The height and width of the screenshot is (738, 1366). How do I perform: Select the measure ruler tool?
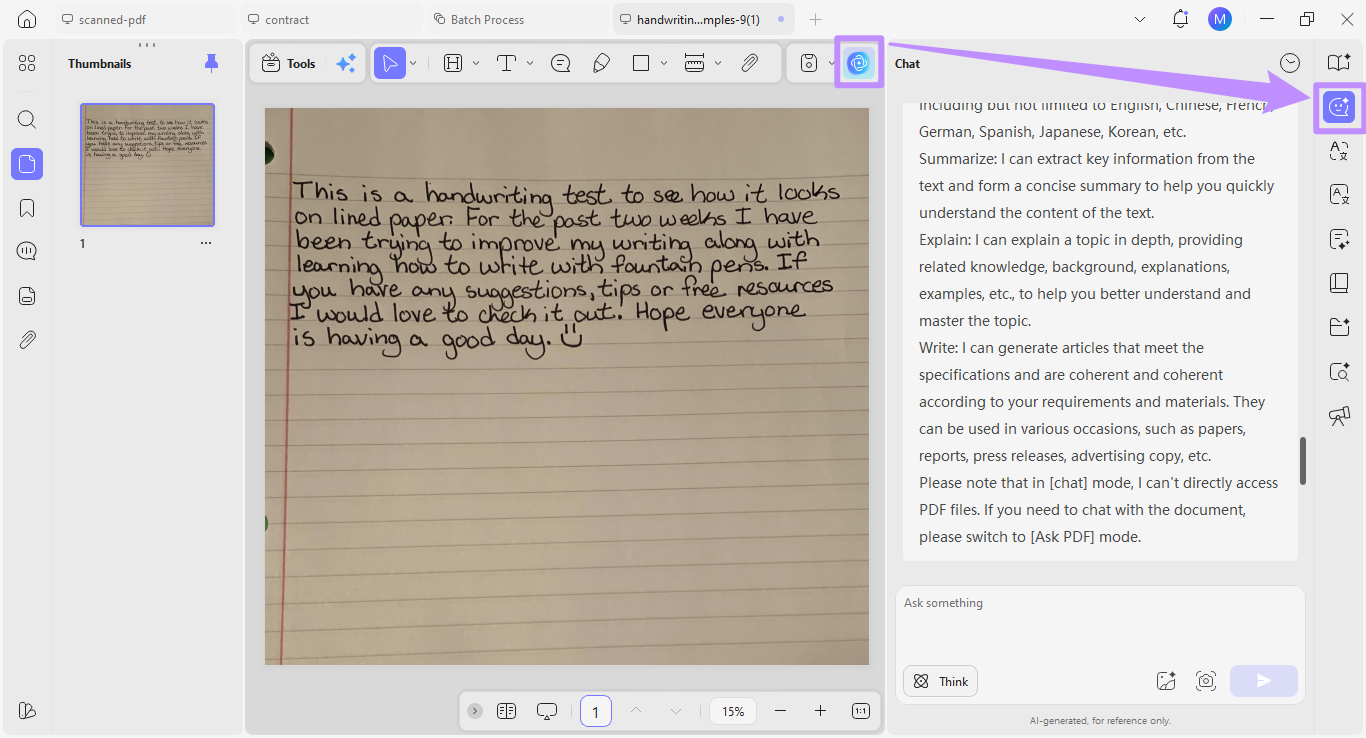[x=694, y=63]
